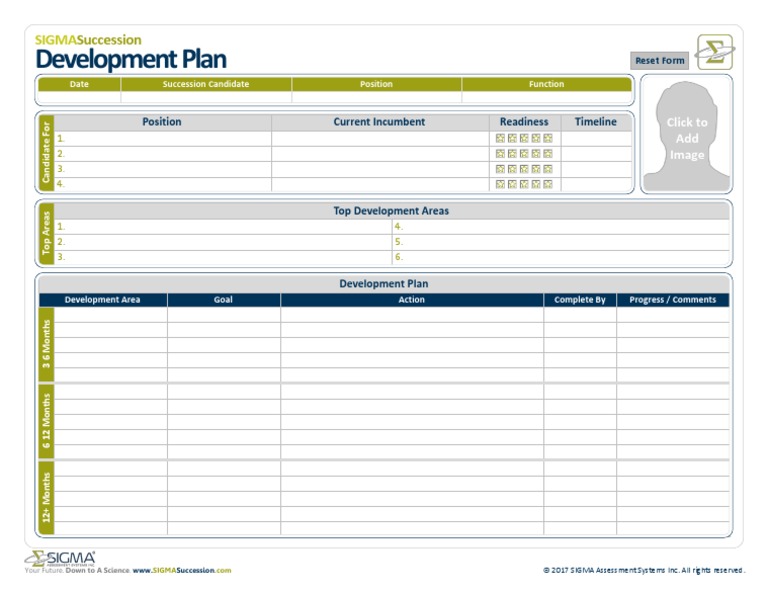Click first Development Area cell in 3-6 Months
The image size is (768, 594).
(111, 314)
